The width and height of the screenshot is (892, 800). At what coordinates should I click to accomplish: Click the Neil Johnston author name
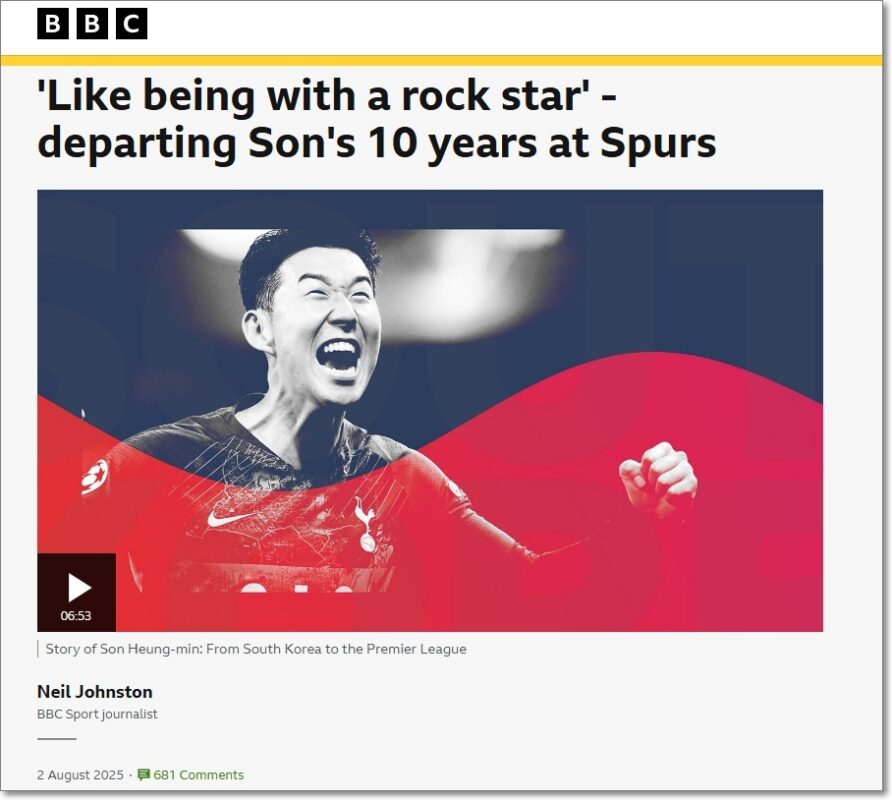94,691
